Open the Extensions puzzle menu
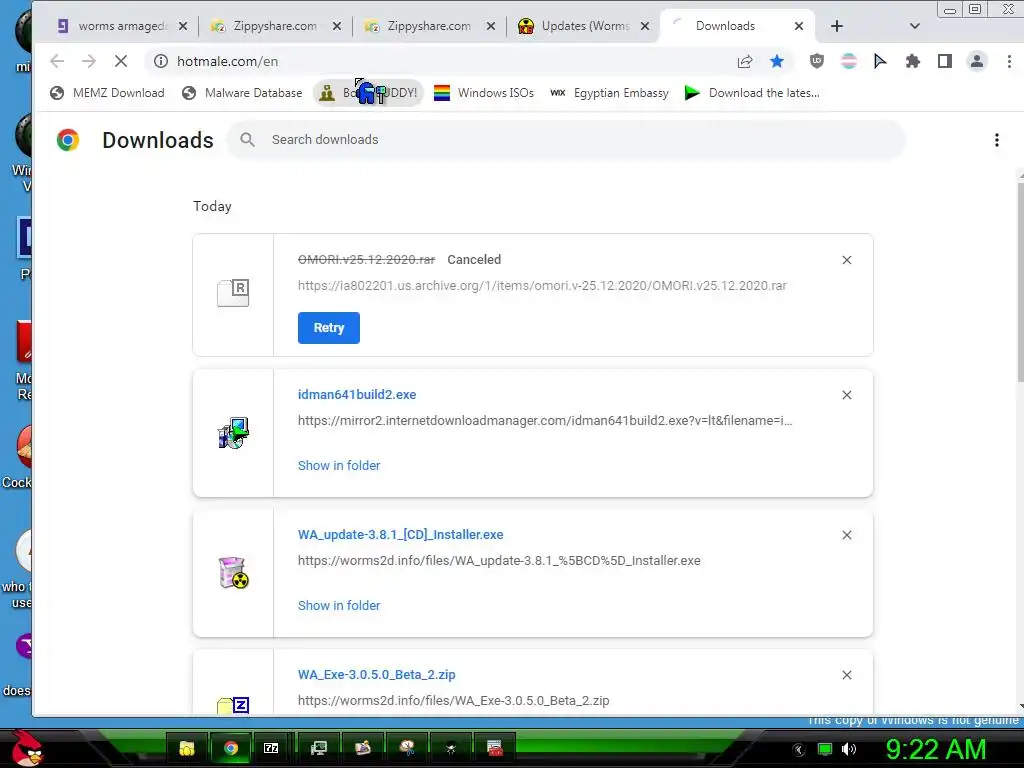Viewport: 1024px width, 768px height. 912,61
